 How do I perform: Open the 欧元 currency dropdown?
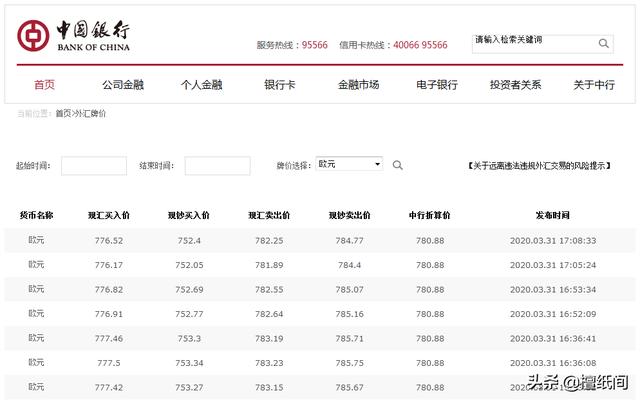tap(348, 164)
